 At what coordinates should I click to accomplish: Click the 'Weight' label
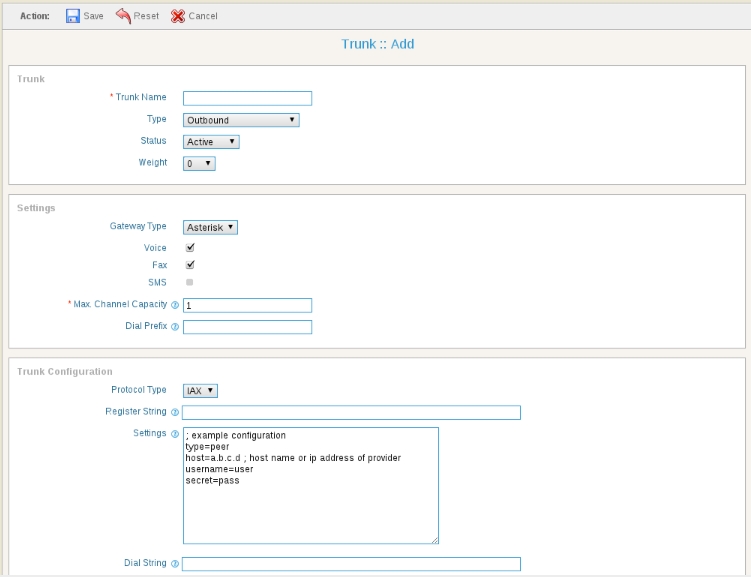coord(153,162)
